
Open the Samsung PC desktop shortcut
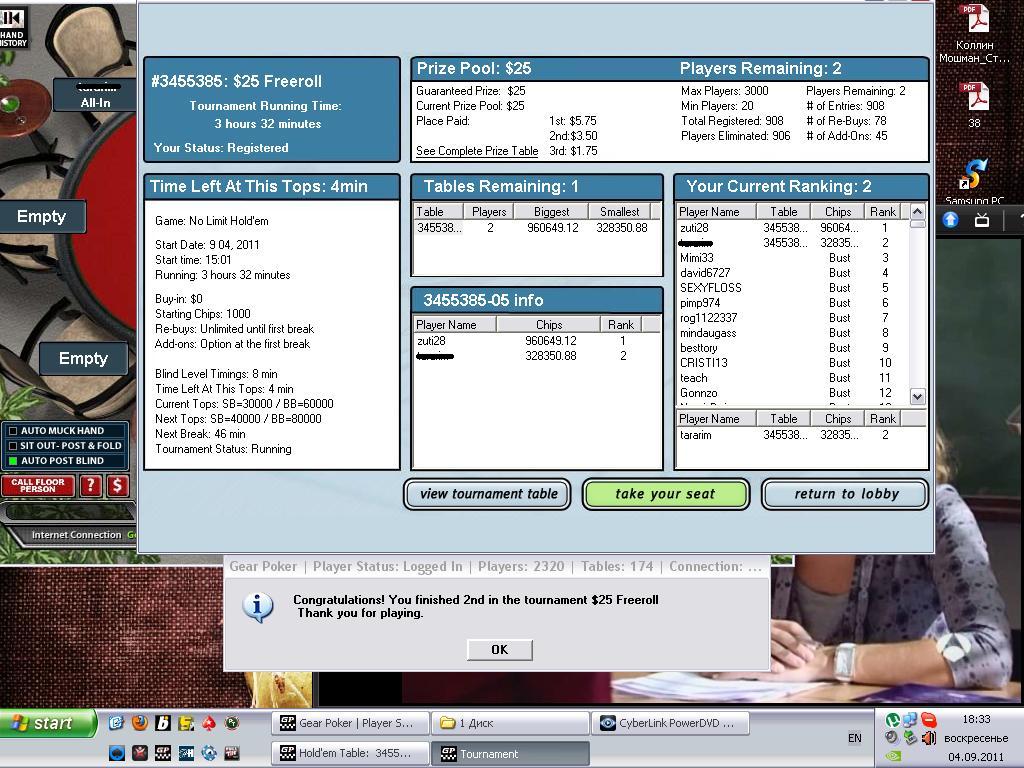[974, 182]
